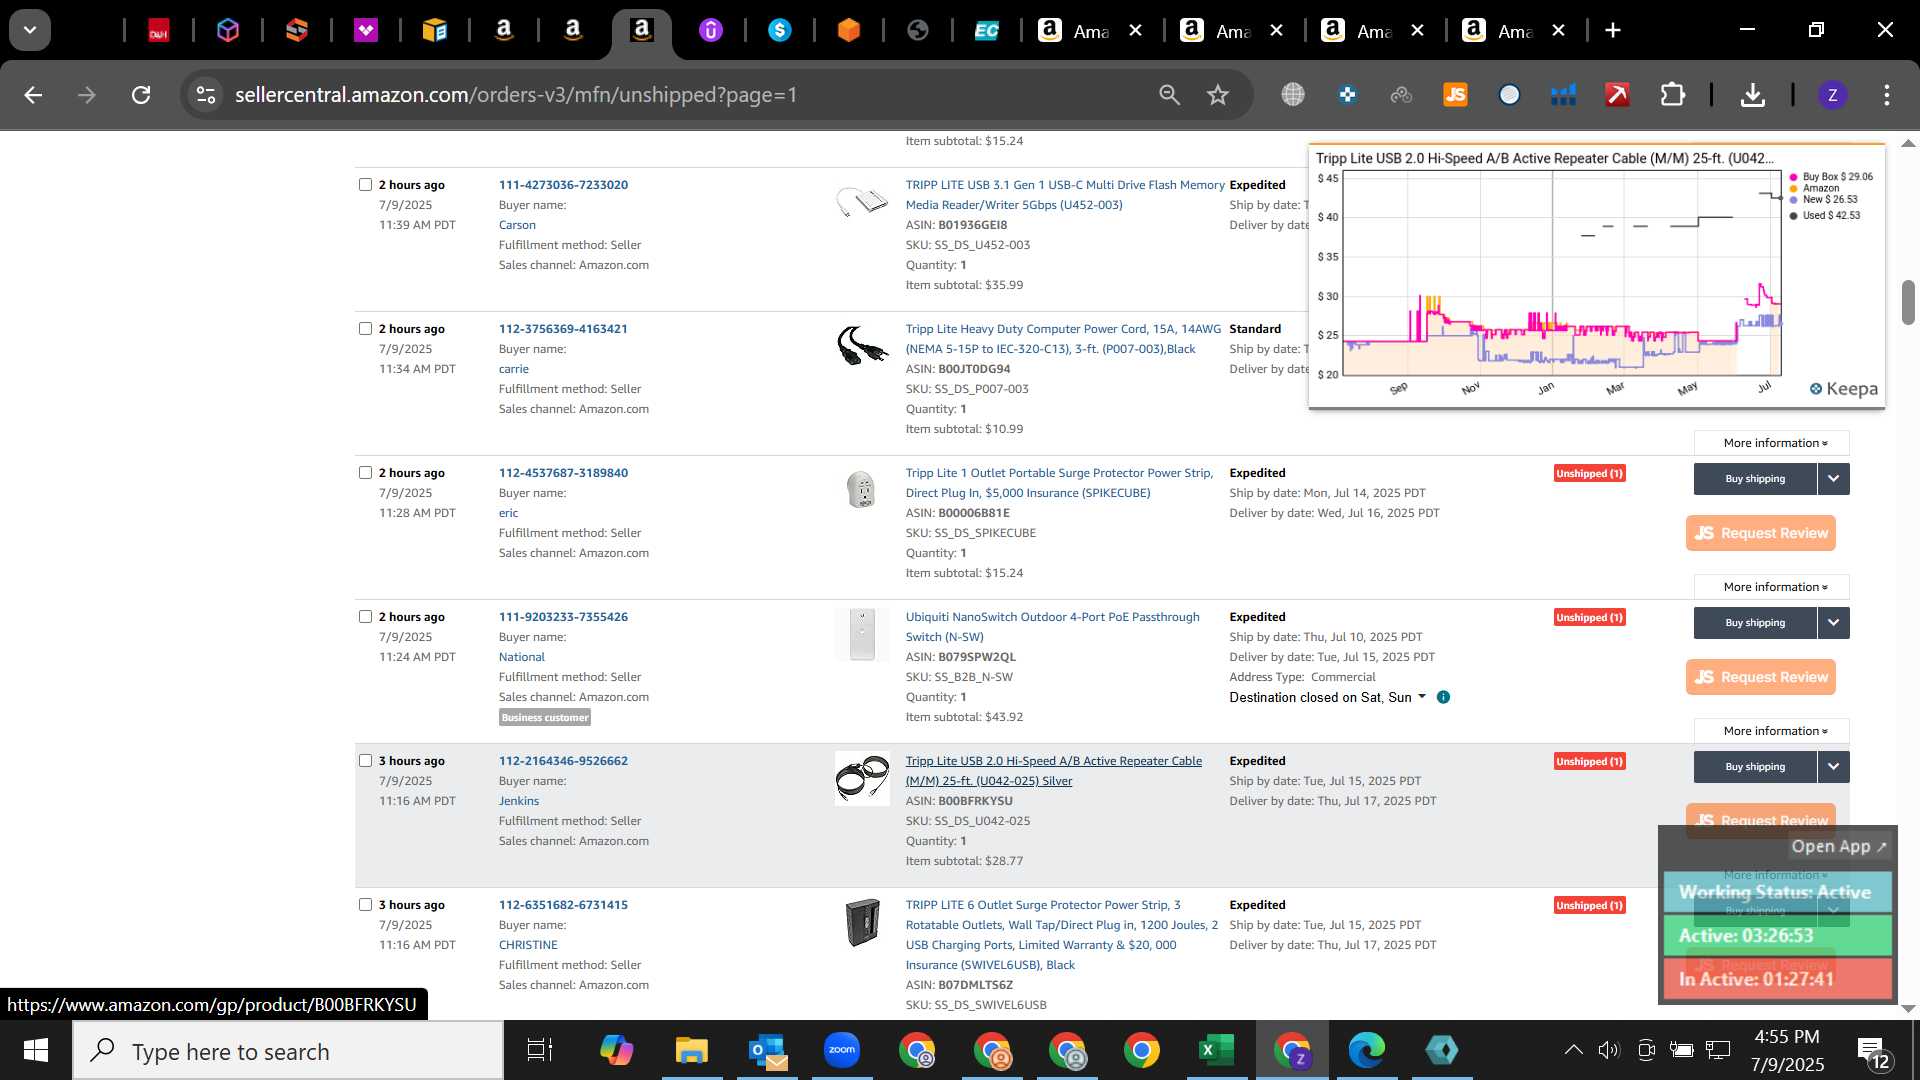Open notification center with 12 badge

click(1873, 1052)
